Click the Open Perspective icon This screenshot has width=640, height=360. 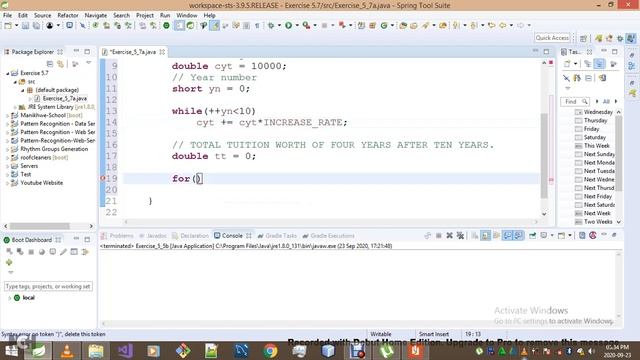[x=583, y=38]
